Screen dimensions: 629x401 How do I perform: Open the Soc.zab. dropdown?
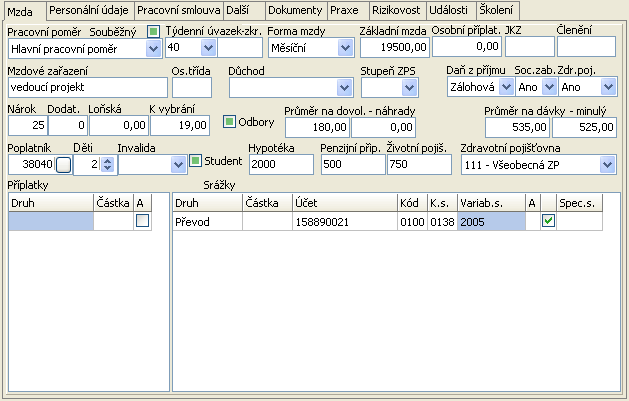click(550, 87)
